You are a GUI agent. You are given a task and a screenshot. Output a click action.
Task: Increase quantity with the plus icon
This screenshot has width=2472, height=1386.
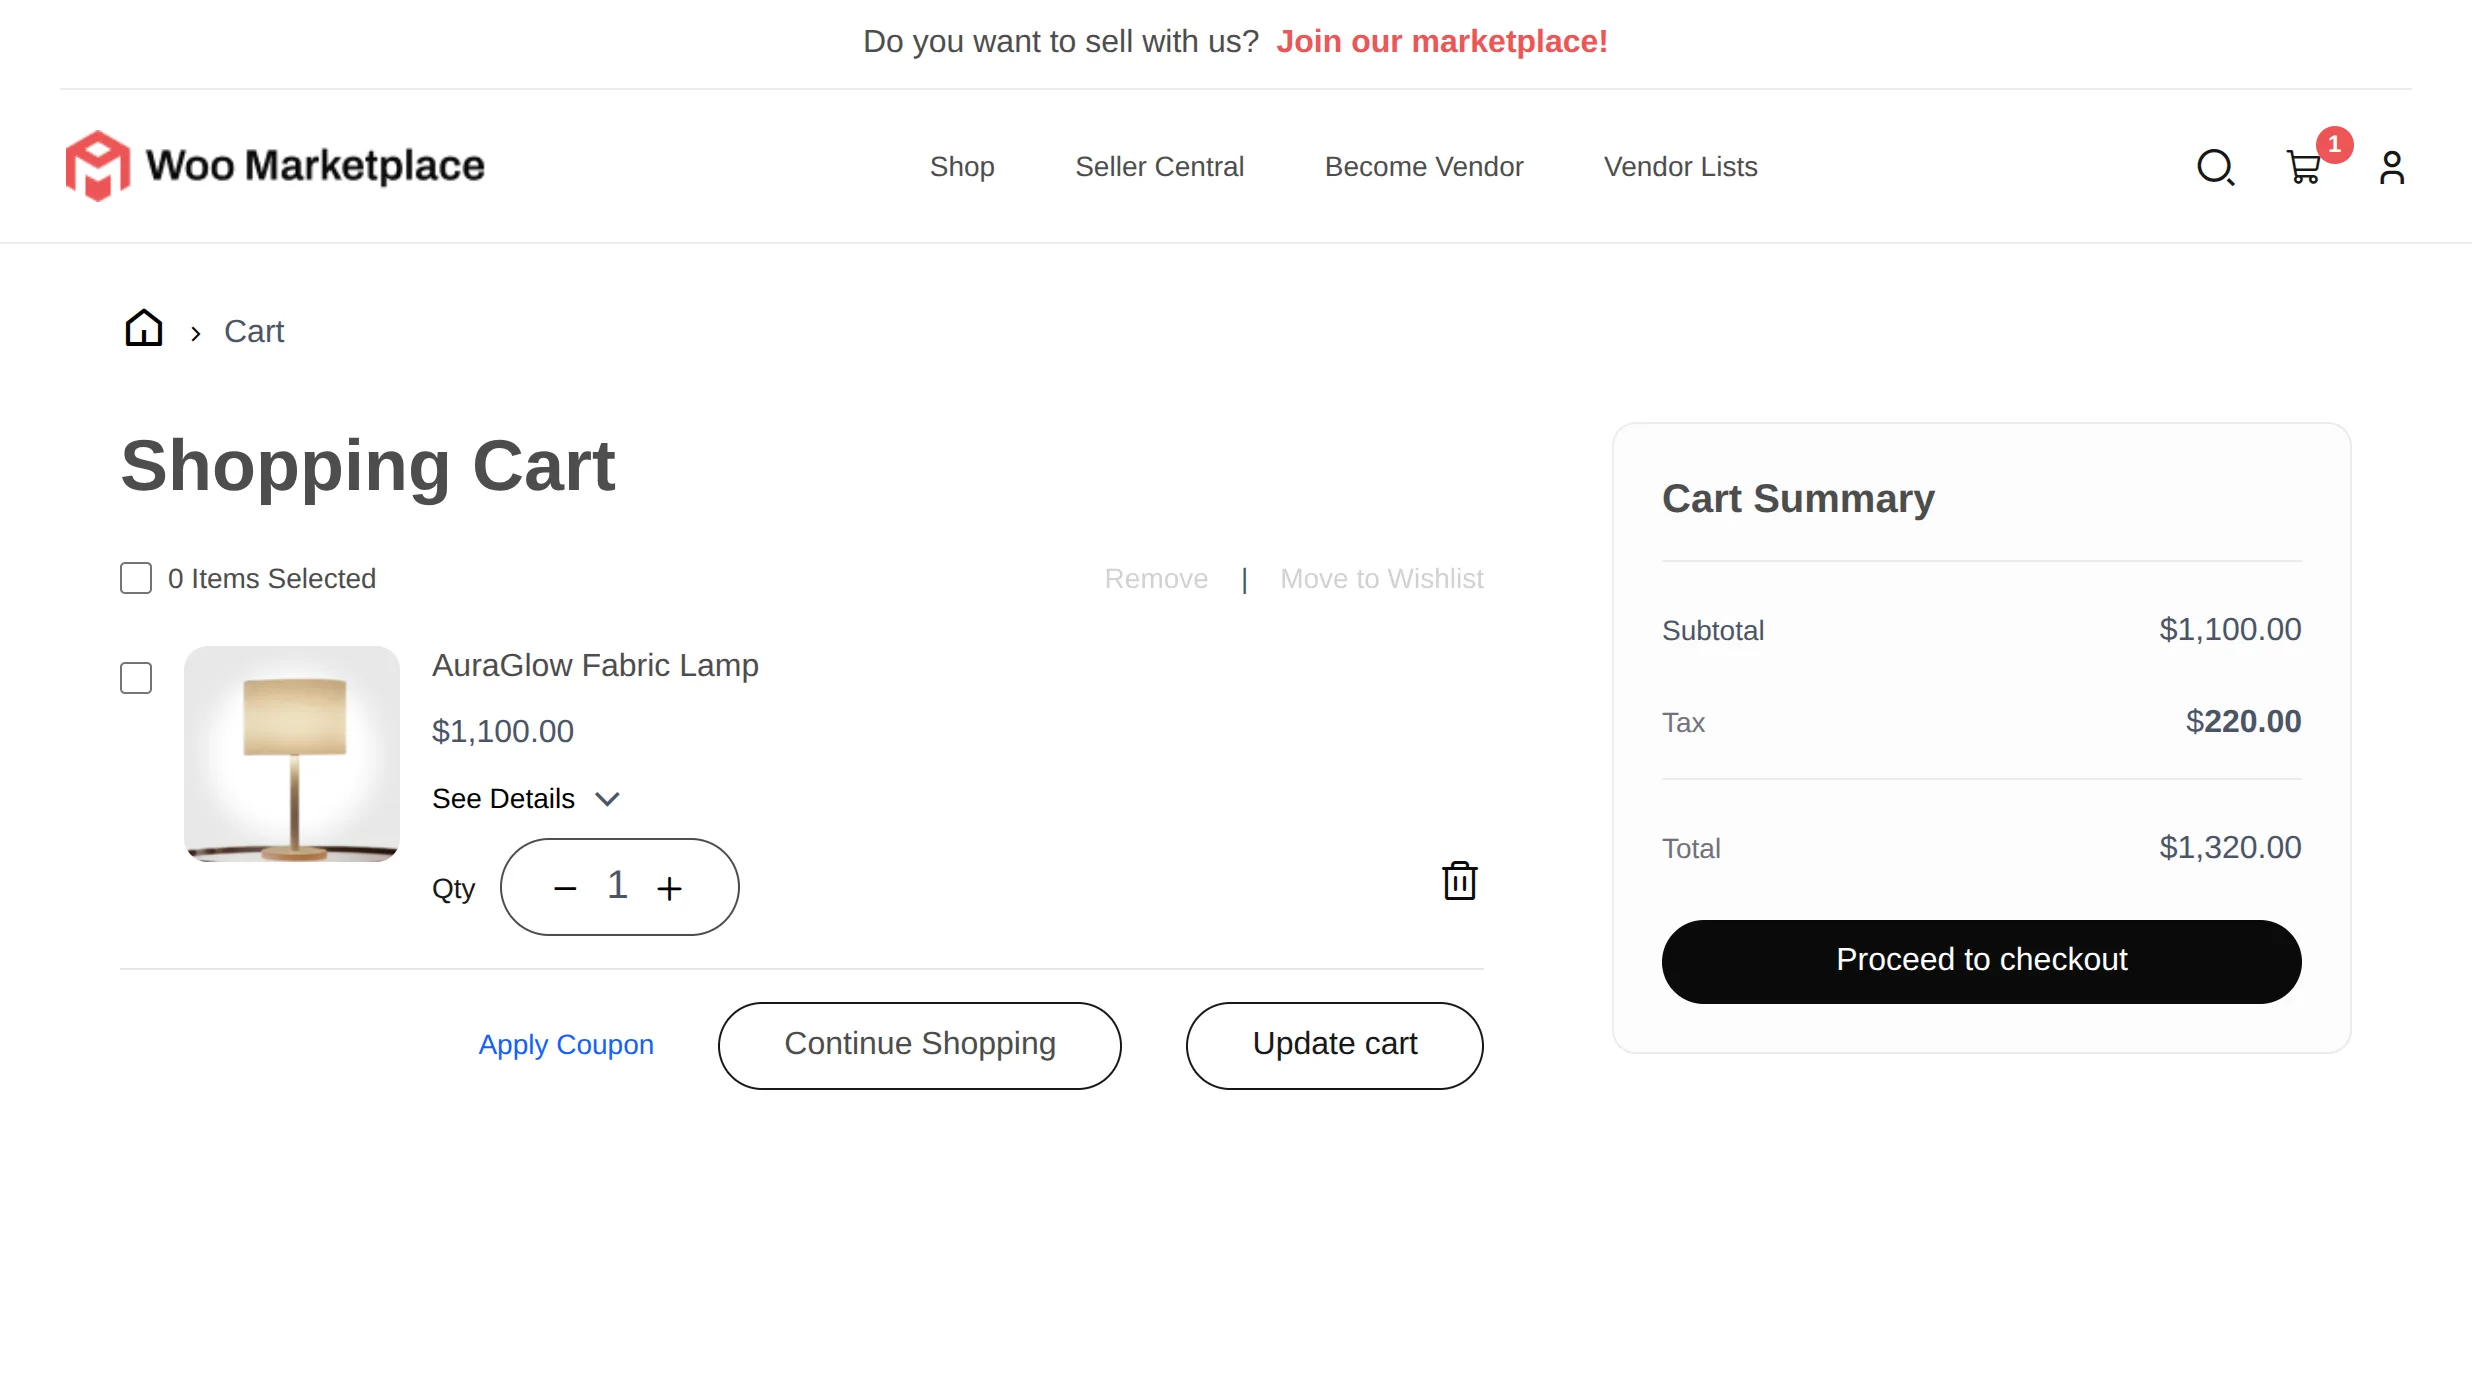669,886
